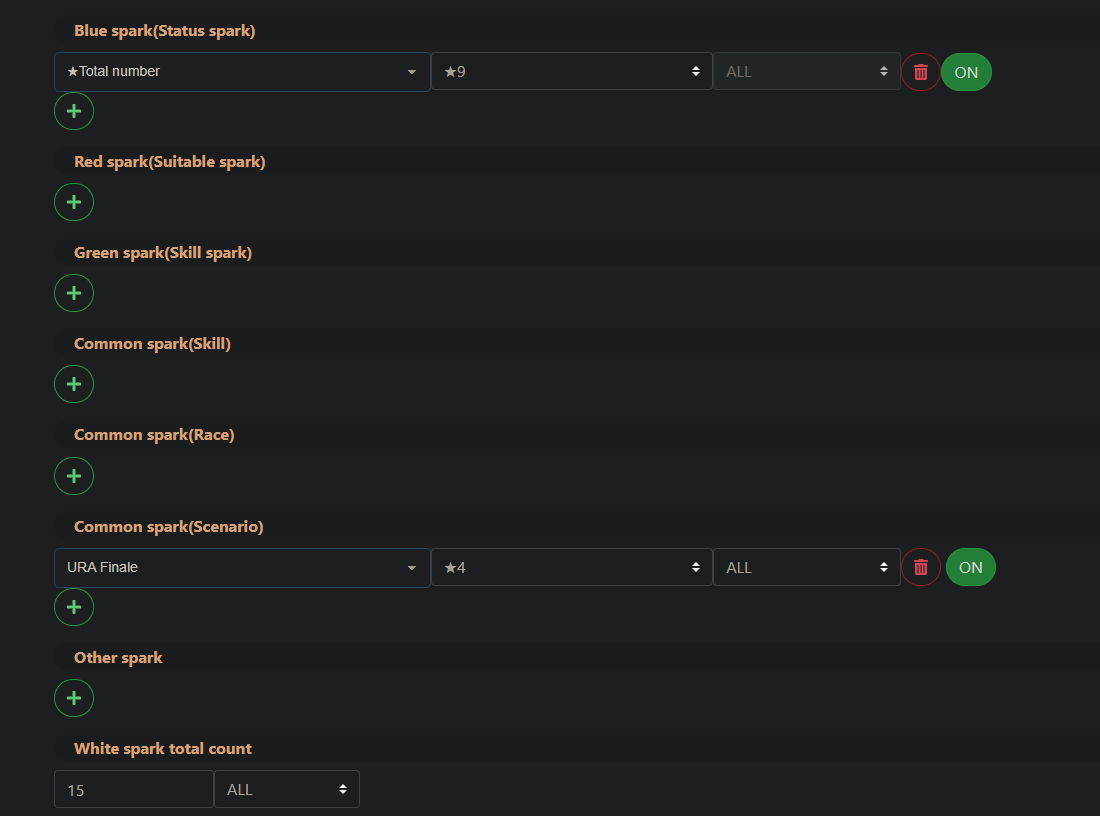Open ALL dropdown in Blue spark row

[807, 72]
